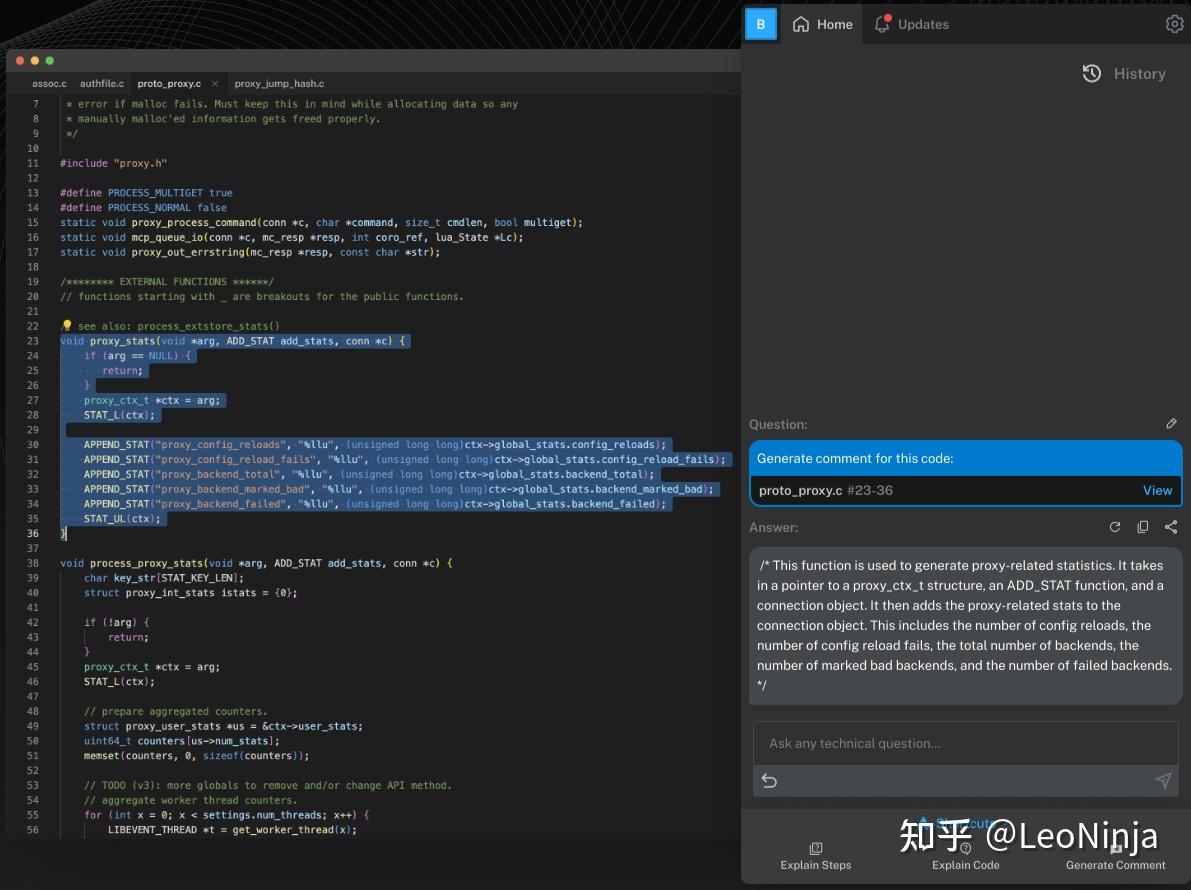Screen dimensions: 1191x890
Task: Click the Explain Steps shortcut
Action: pyautogui.click(x=816, y=857)
